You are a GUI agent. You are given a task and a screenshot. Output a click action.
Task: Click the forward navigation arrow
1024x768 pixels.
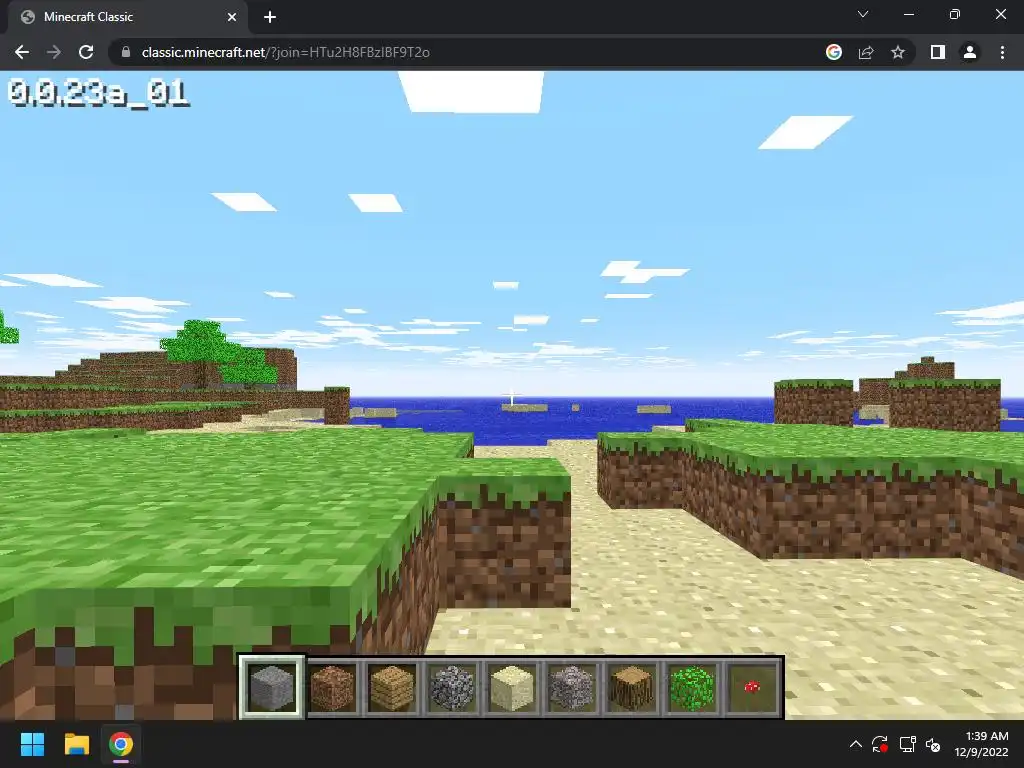point(54,52)
